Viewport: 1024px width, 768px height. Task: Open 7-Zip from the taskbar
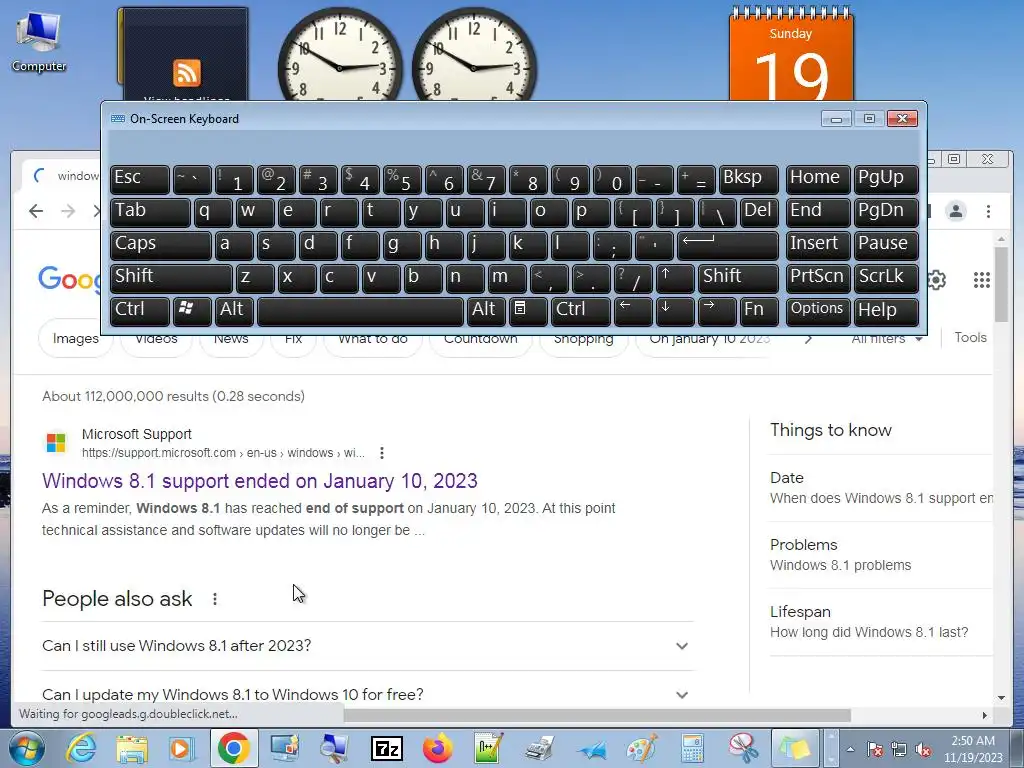387,749
